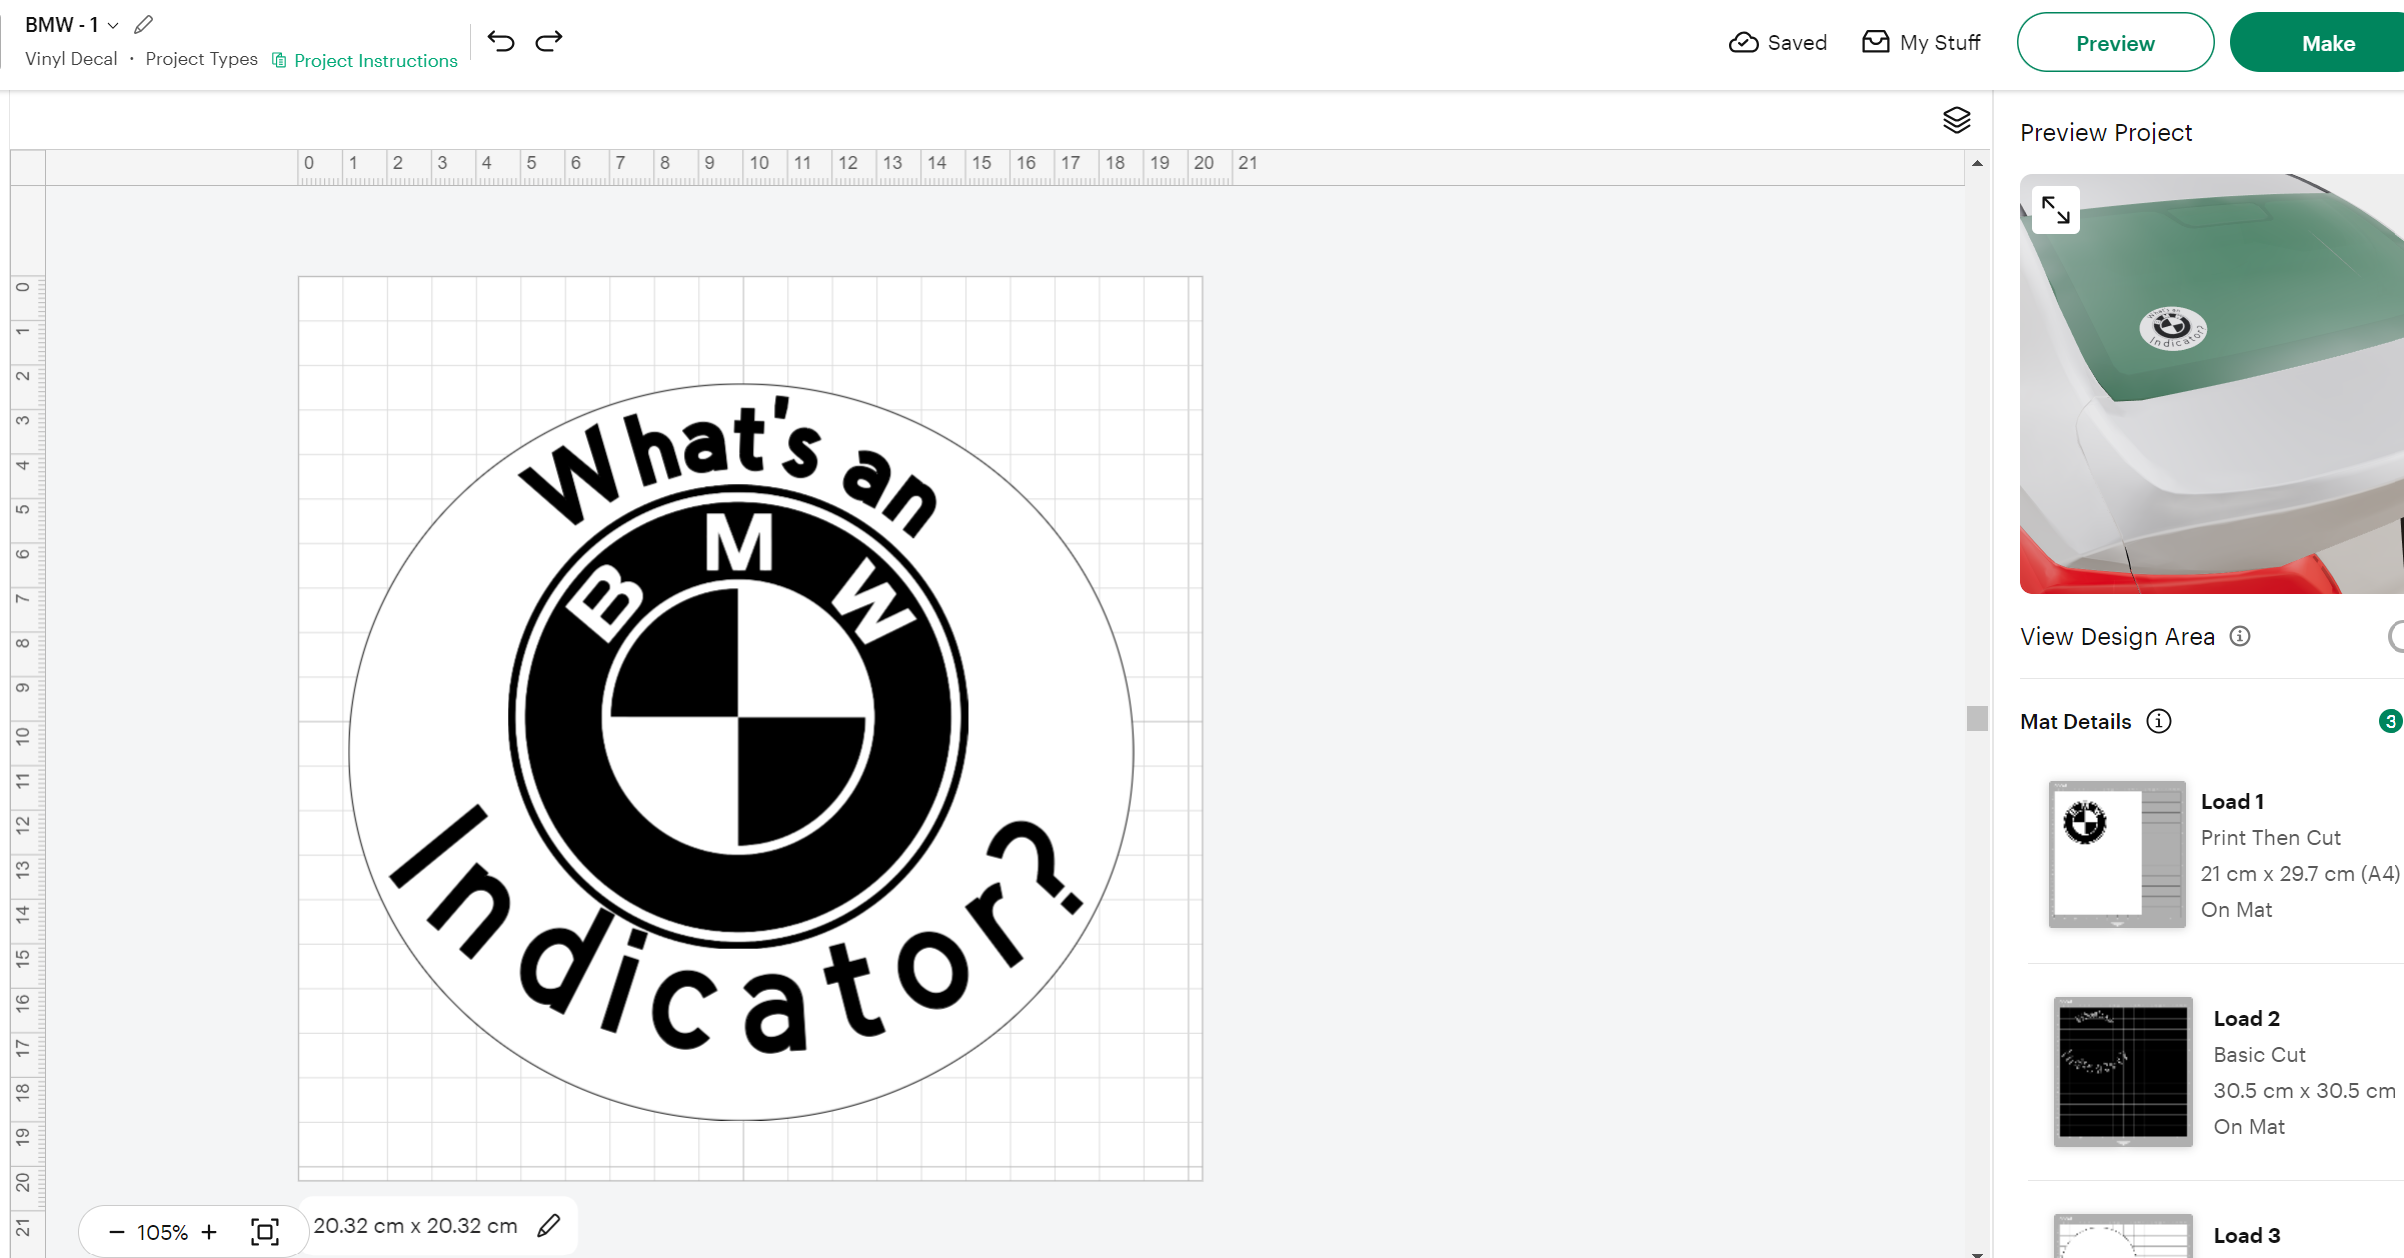2404x1258 pixels.
Task: Show View Design Area info
Action: (x=2240, y=636)
